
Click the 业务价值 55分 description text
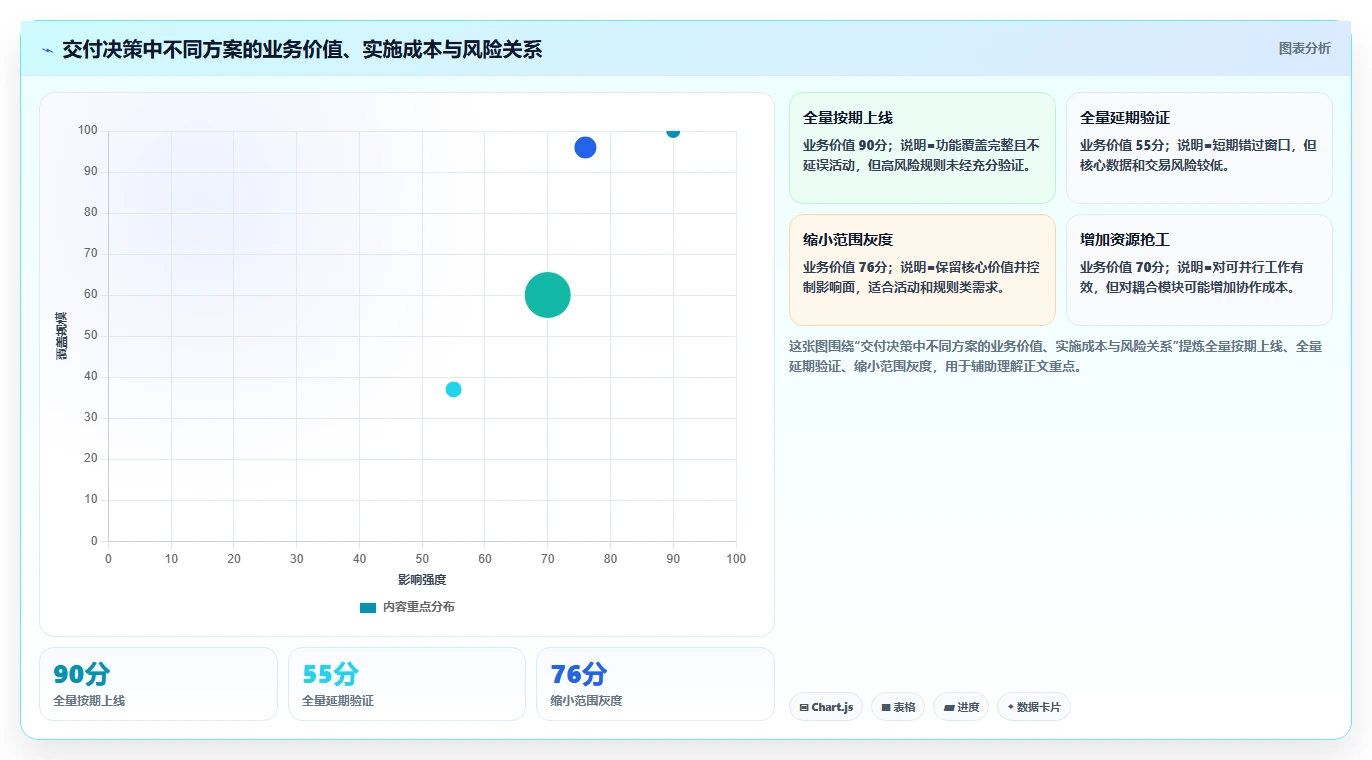(1198, 155)
